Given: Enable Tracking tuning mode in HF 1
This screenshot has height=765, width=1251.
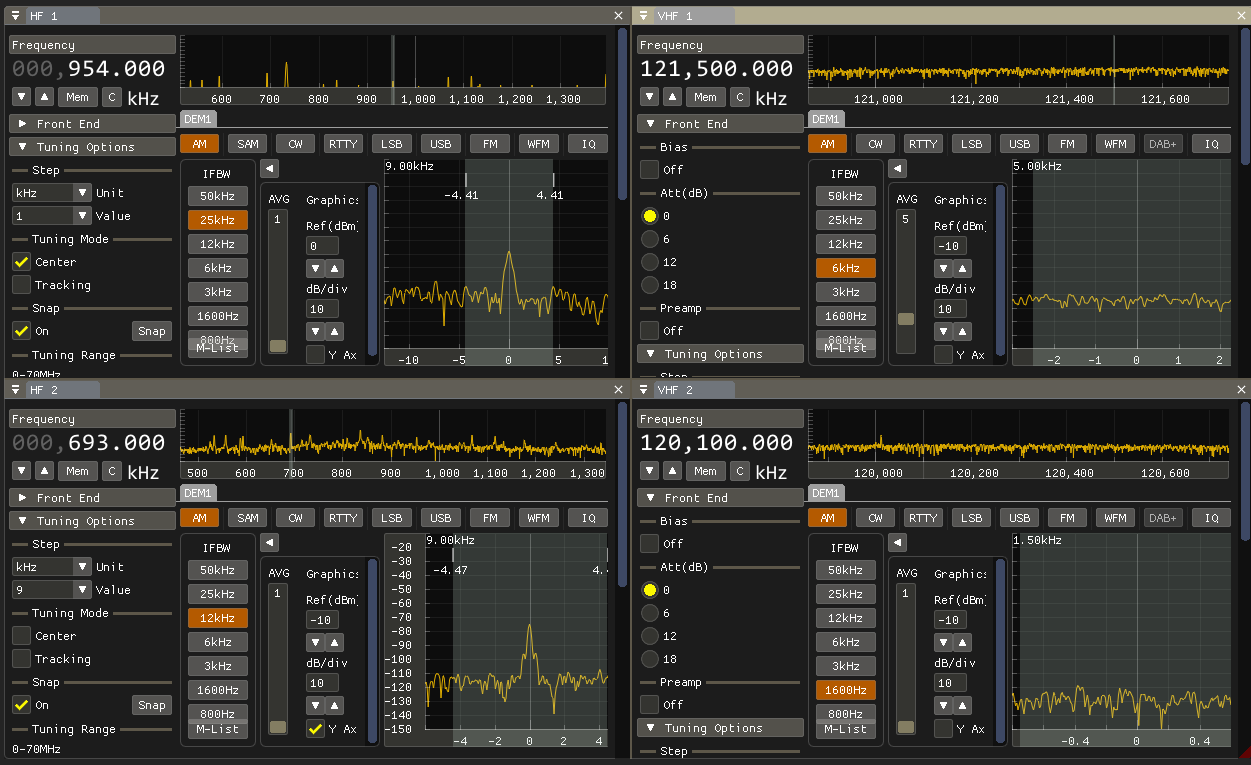Looking at the screenshot, I should pyautogui.click(x=22, y=285).
